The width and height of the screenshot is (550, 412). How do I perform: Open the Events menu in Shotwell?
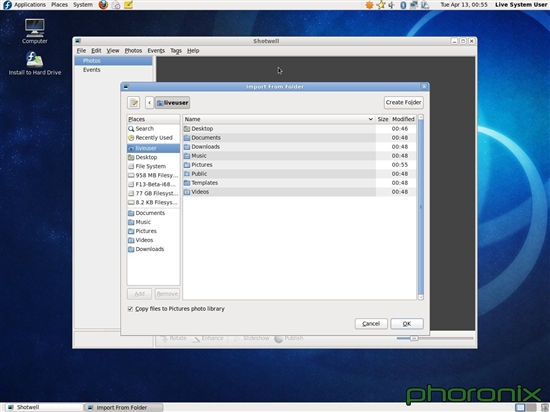(x=156, y=51)
